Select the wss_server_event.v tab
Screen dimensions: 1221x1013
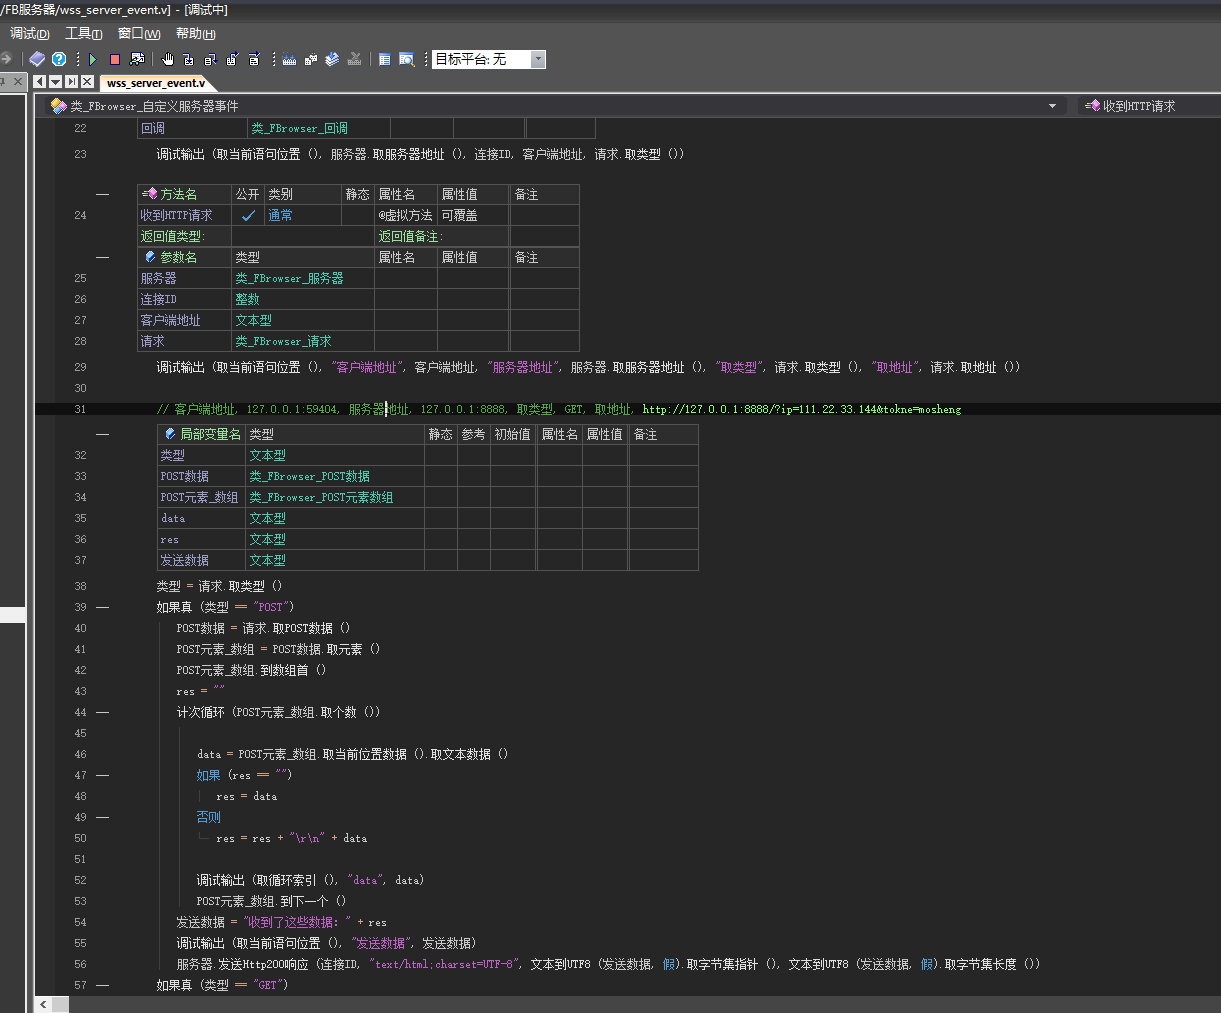tap(156, 83)
